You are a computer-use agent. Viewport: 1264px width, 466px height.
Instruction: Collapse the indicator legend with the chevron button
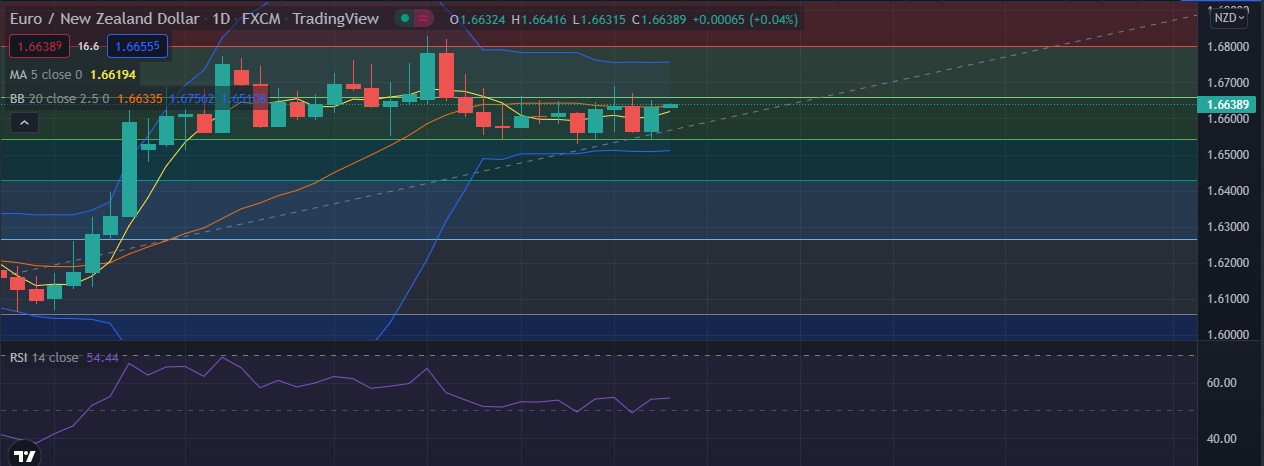pyautogui.click(x=24, y=123)
